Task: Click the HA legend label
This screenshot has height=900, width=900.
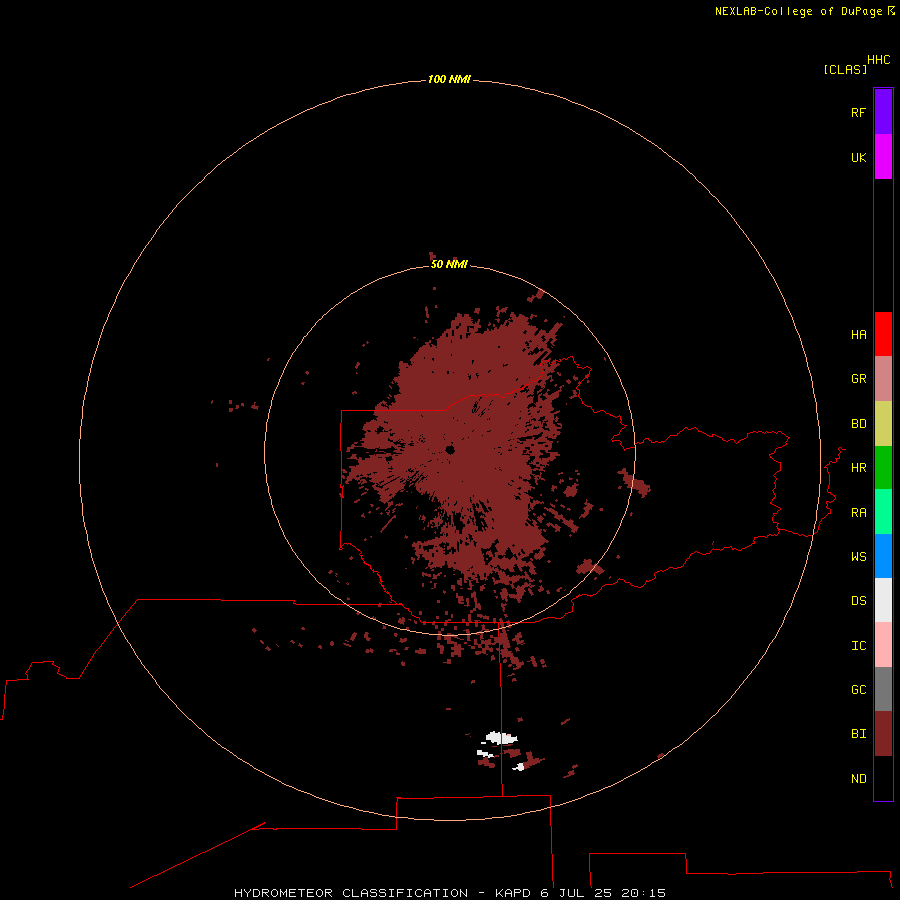Action: pyautogui.click(x=858, y=335)
